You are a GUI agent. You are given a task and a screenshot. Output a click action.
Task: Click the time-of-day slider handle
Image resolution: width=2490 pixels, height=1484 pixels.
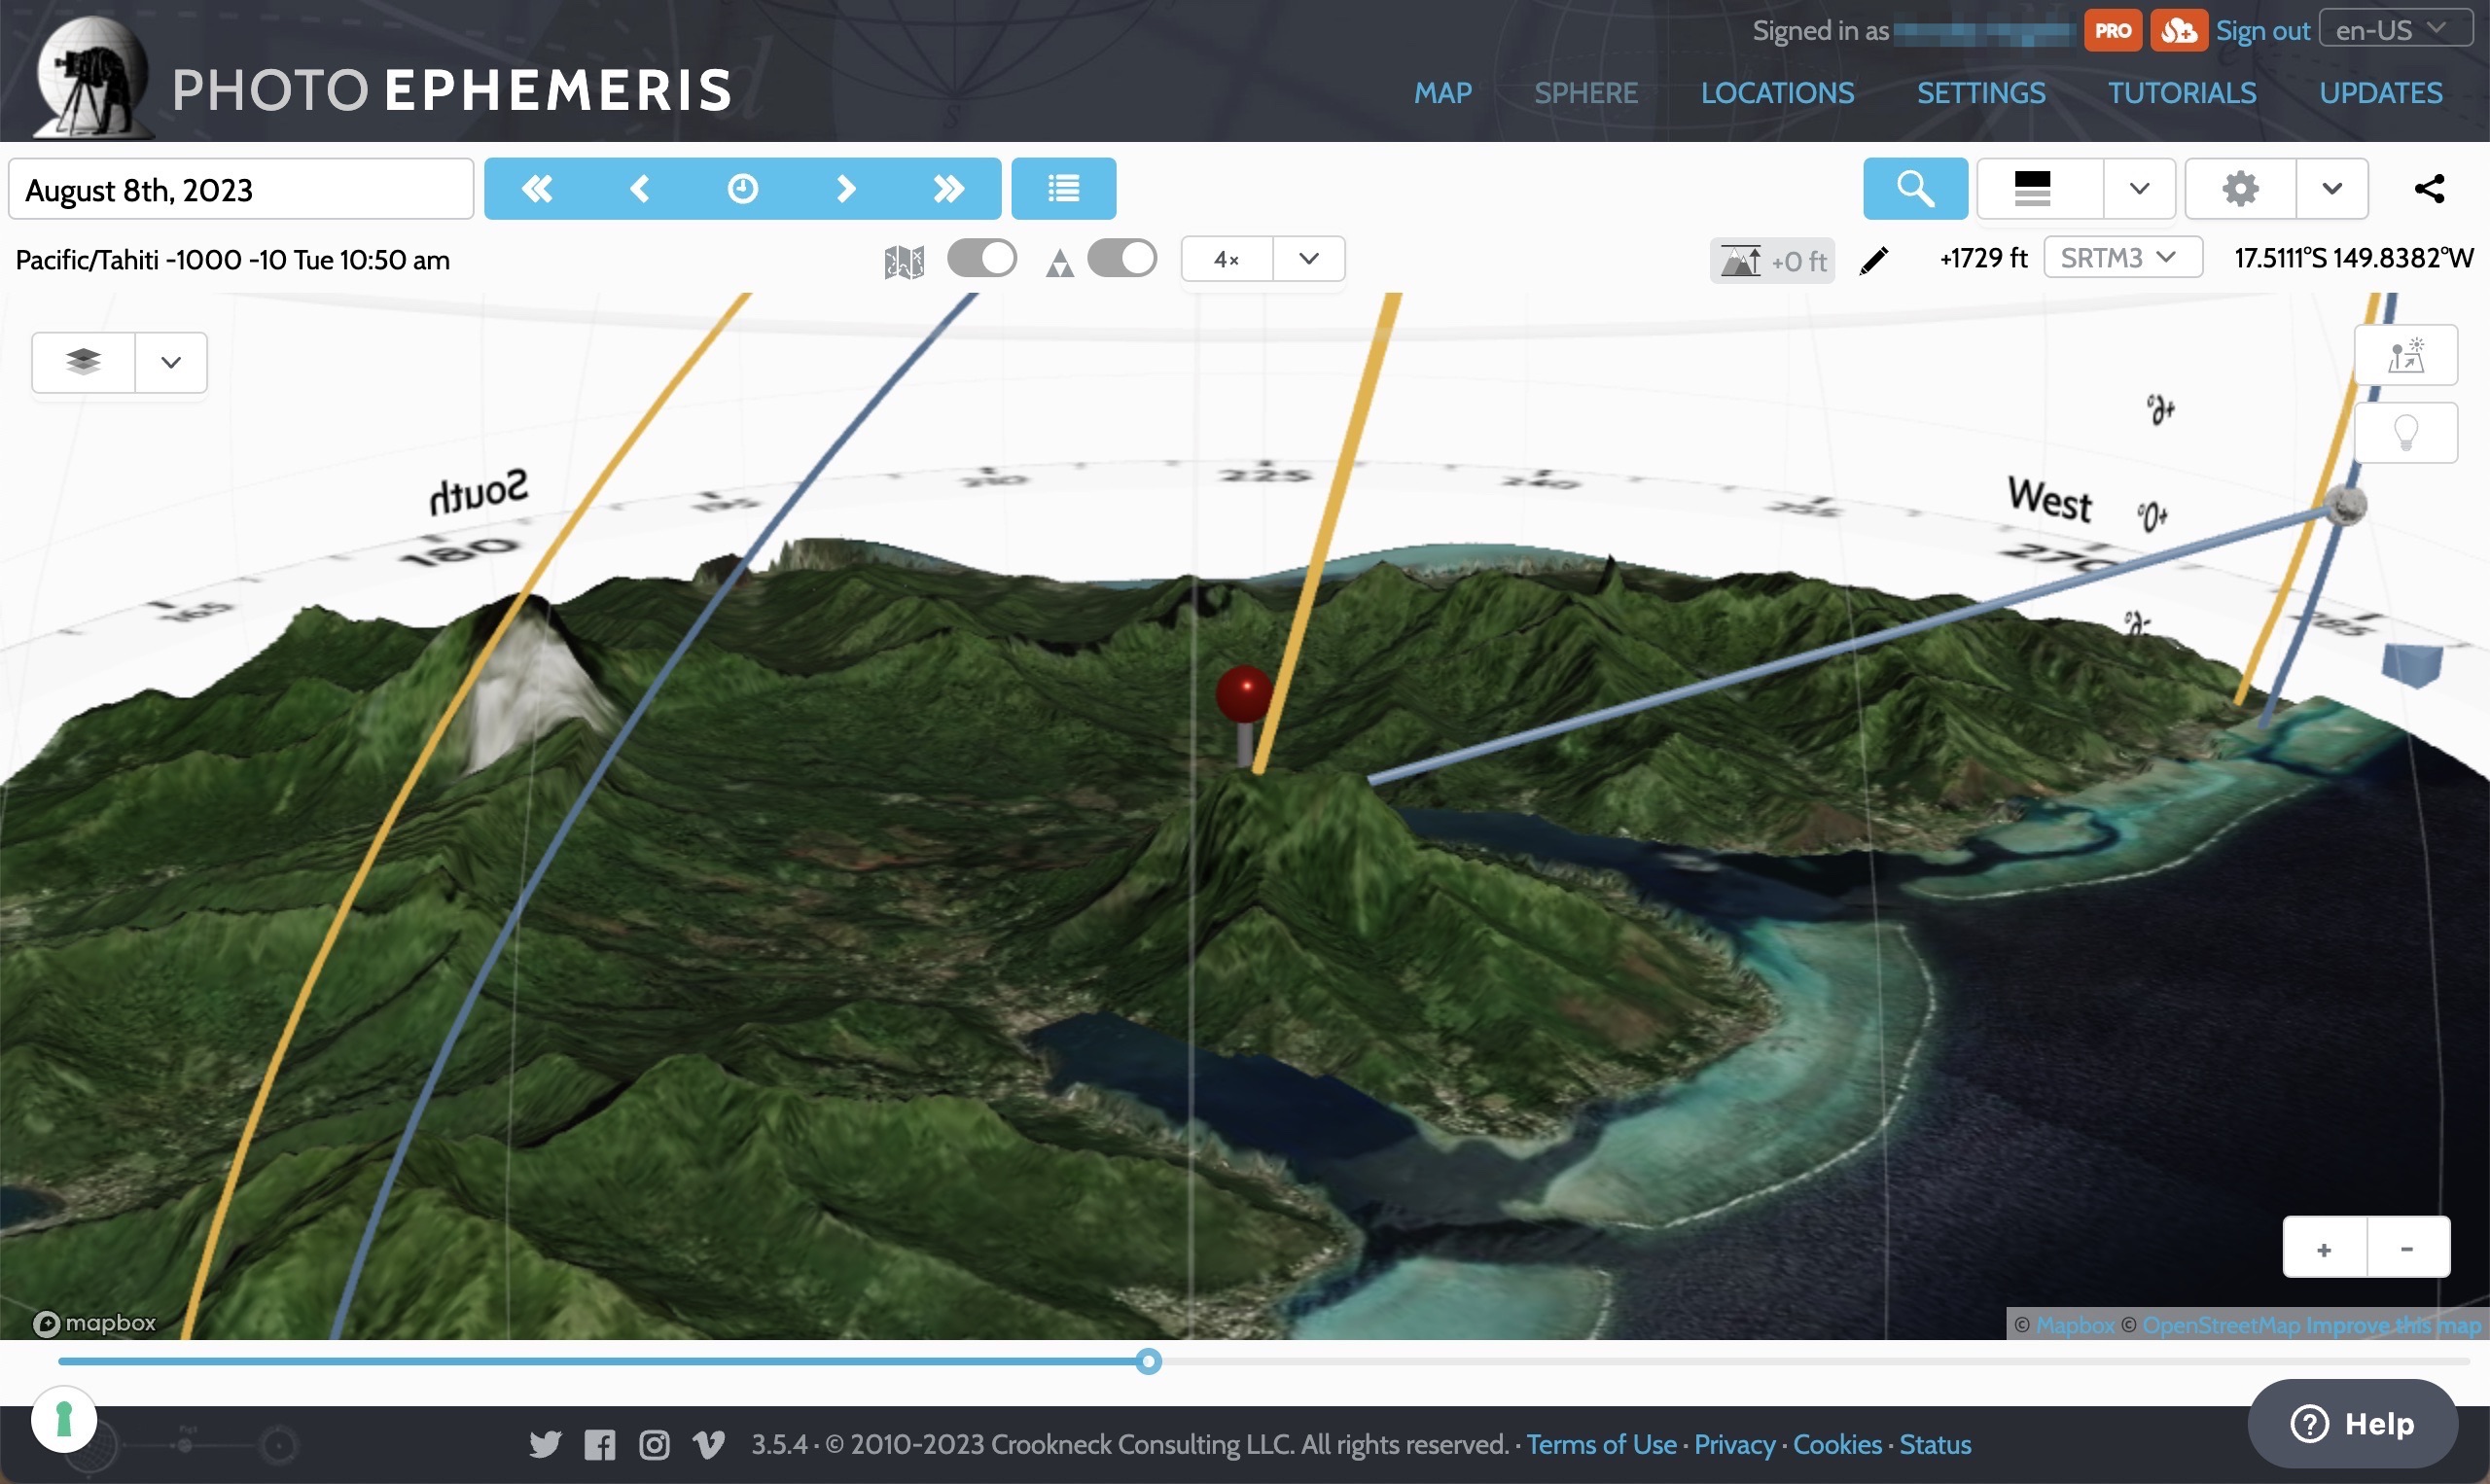1149,1361
